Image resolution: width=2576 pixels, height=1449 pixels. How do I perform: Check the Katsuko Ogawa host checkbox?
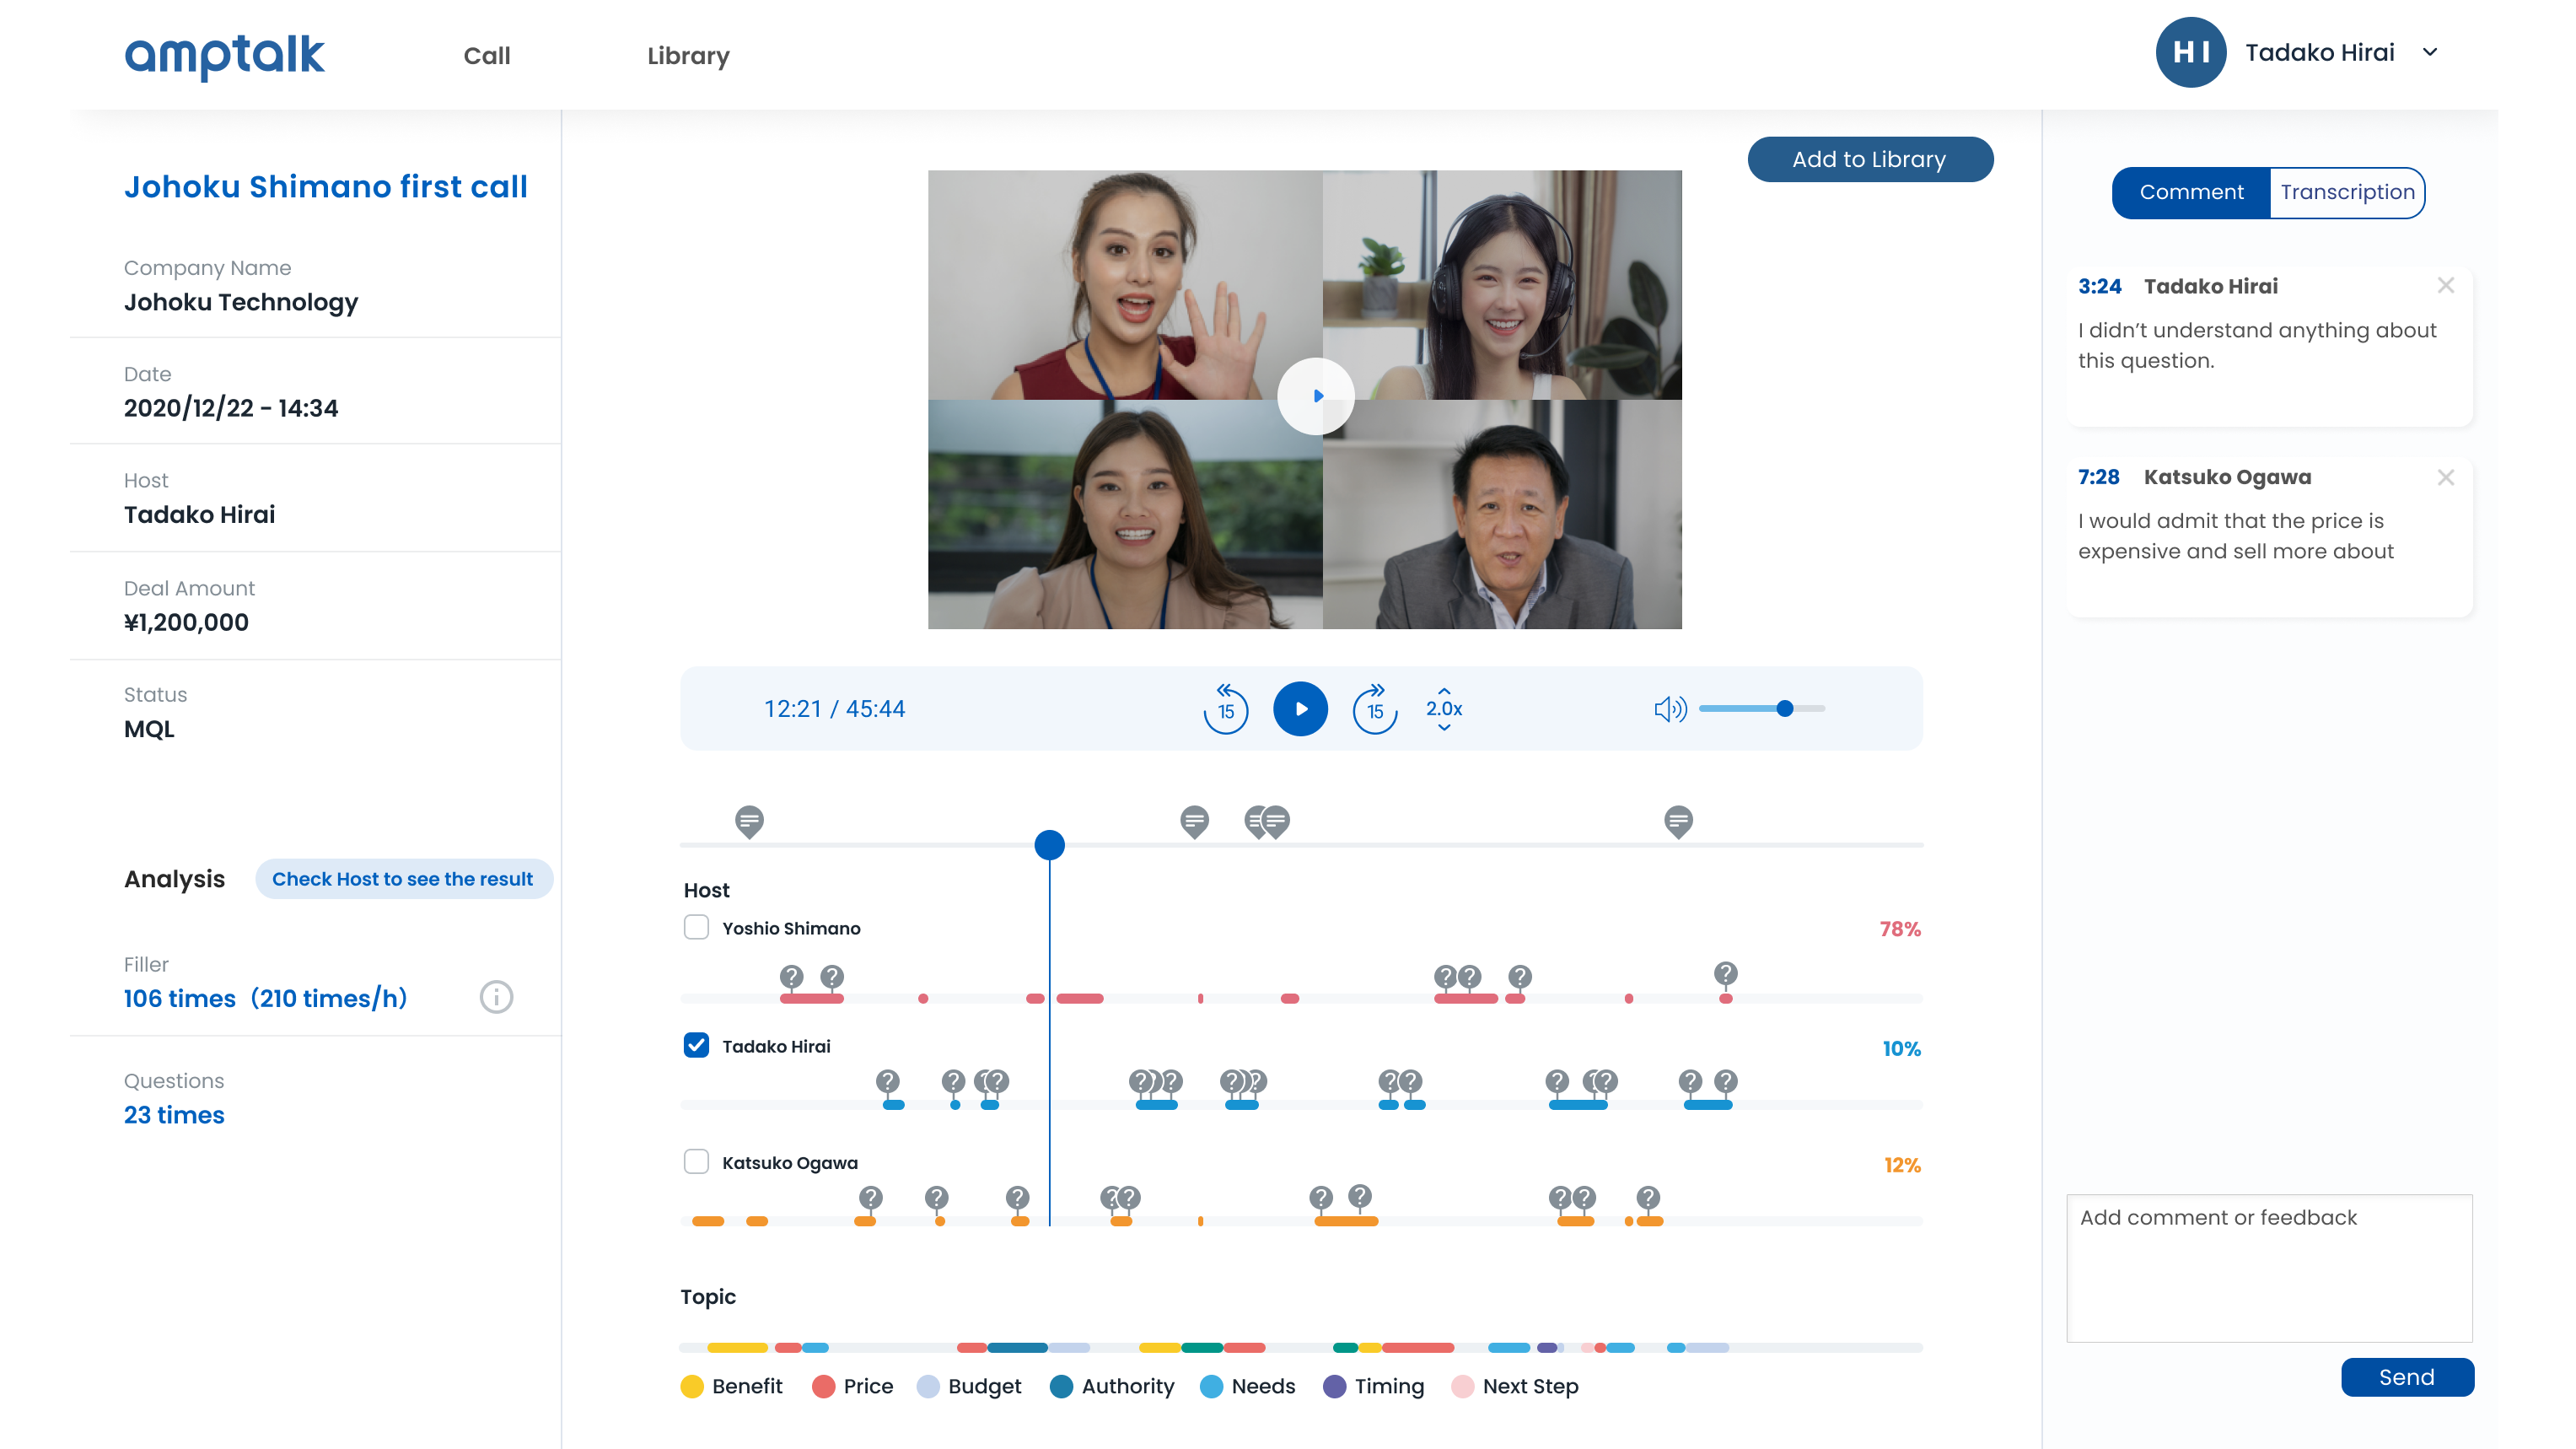click(696, 1162)
